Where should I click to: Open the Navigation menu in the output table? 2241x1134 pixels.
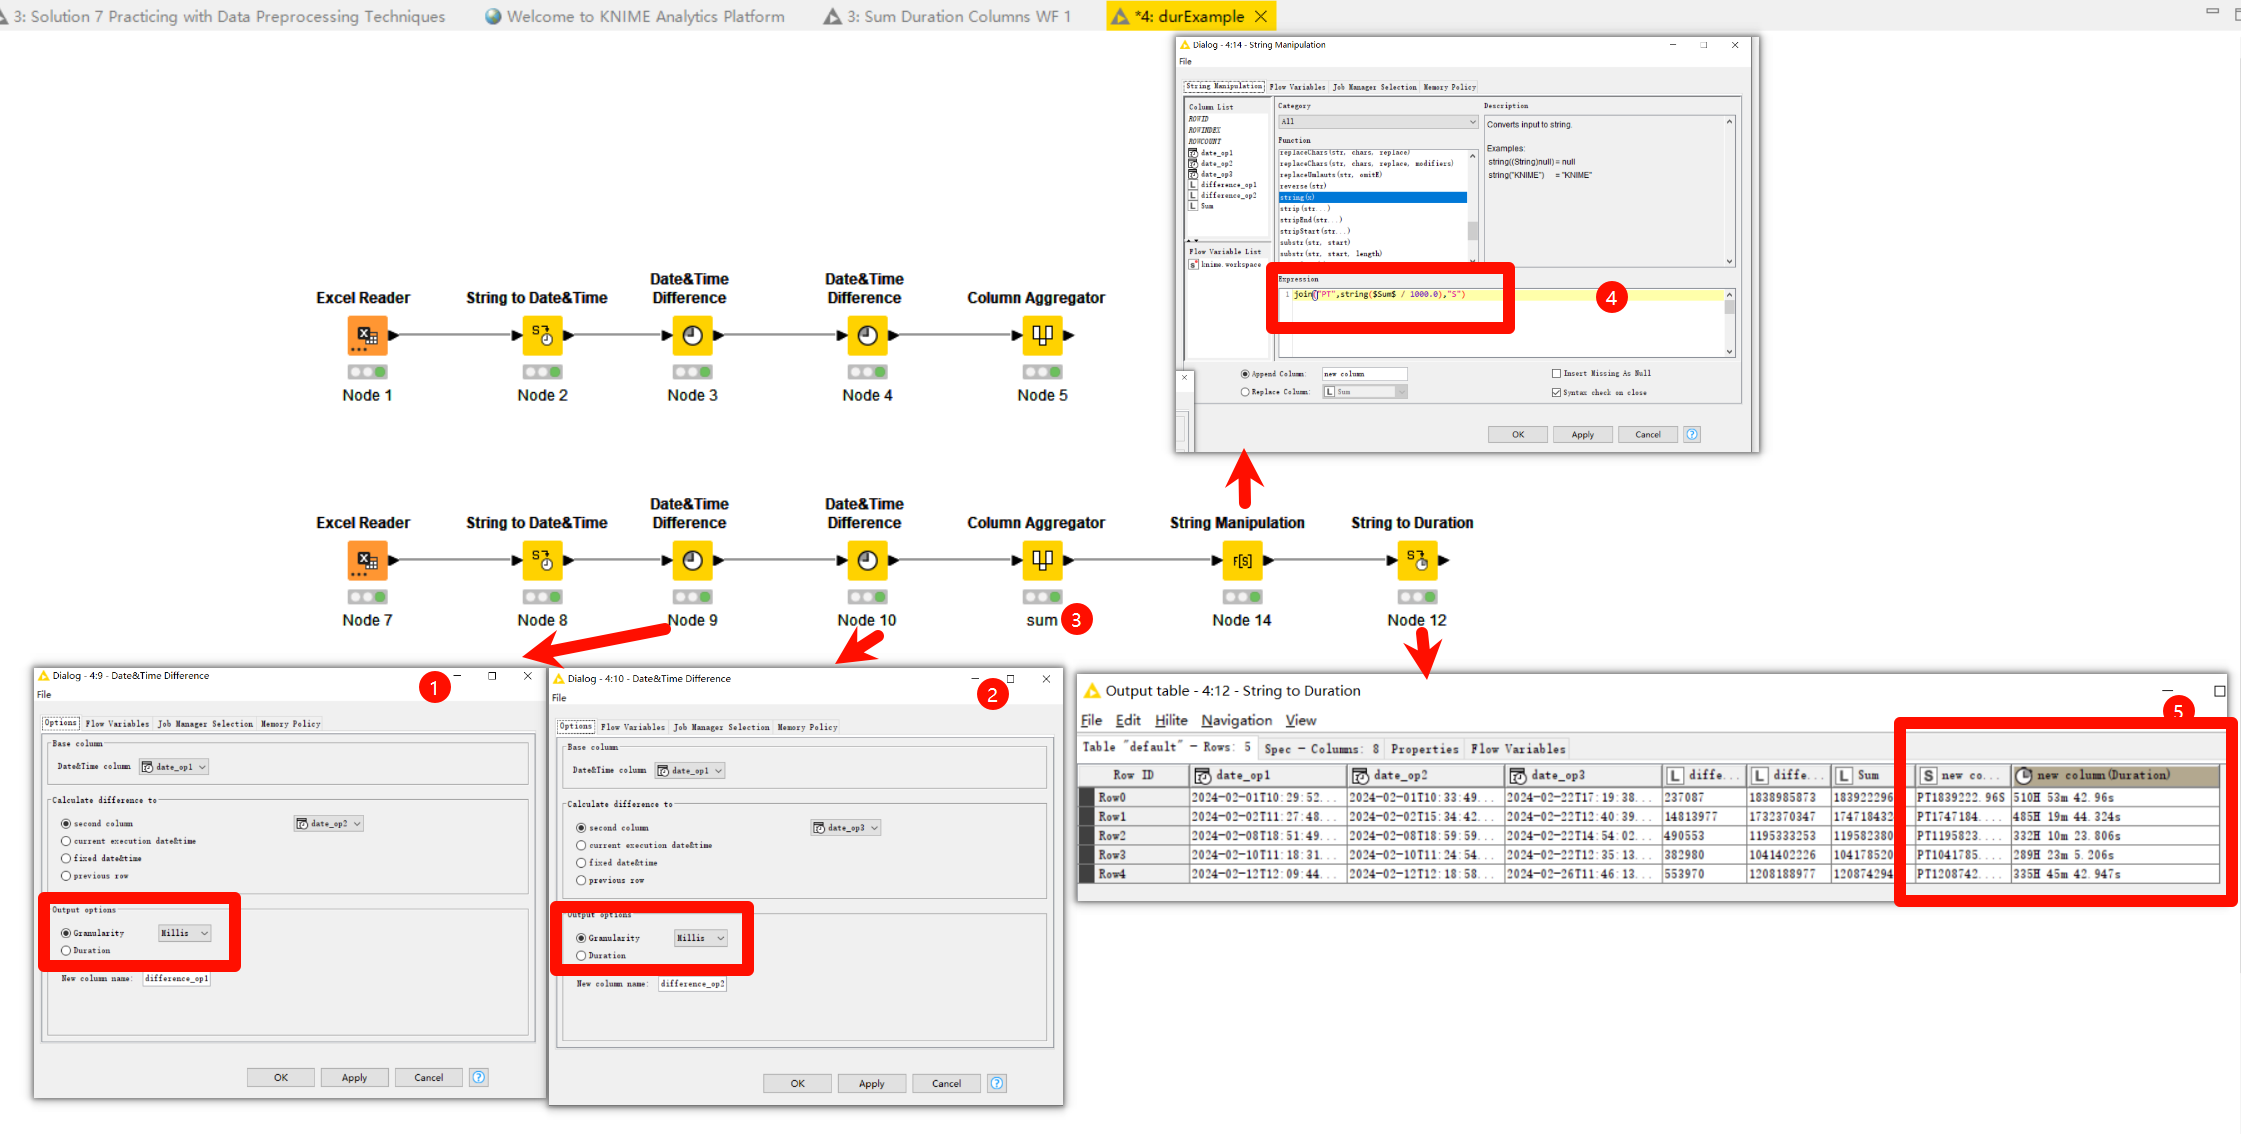[x=1236, y=720]
